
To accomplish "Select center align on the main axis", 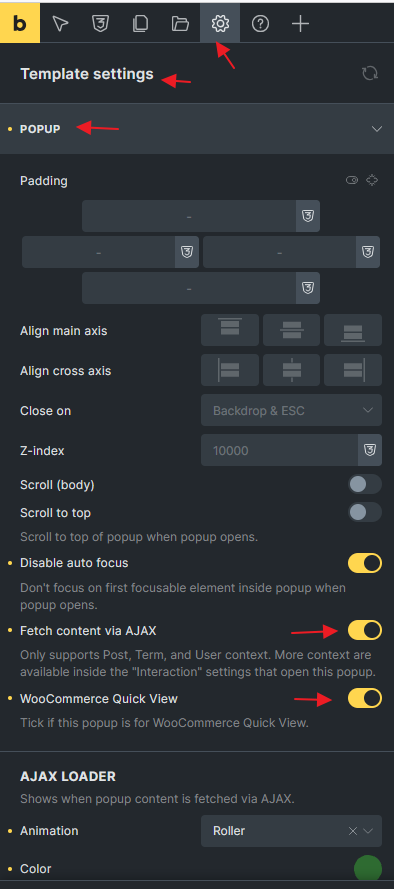I will pos(291,330).
